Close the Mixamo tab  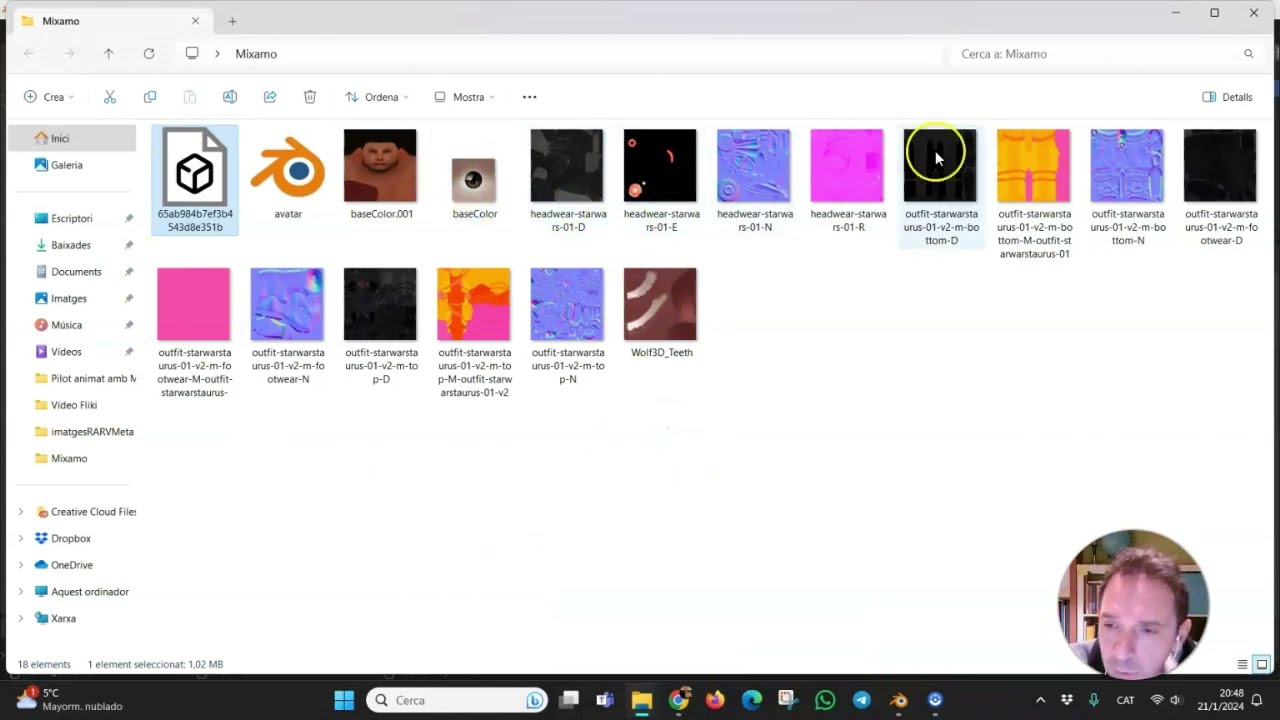[195, 21]
